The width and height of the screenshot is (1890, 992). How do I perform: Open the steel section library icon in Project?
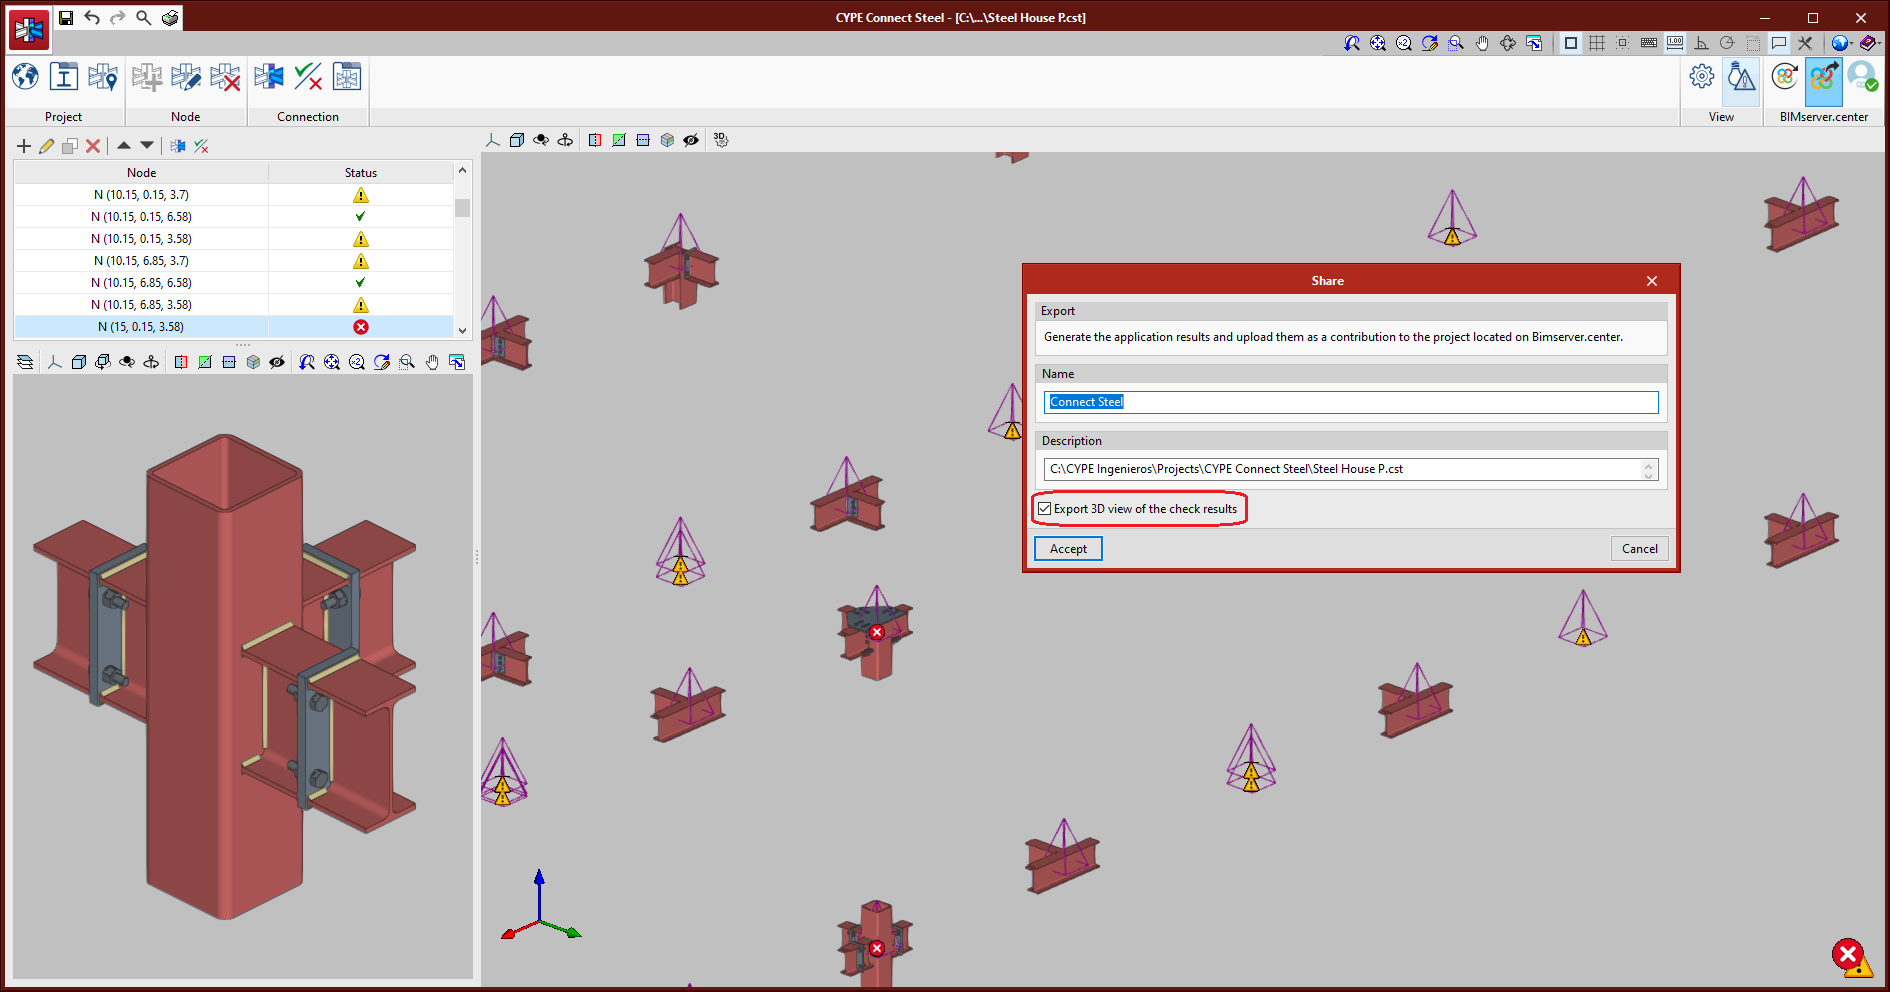point(64,77)
